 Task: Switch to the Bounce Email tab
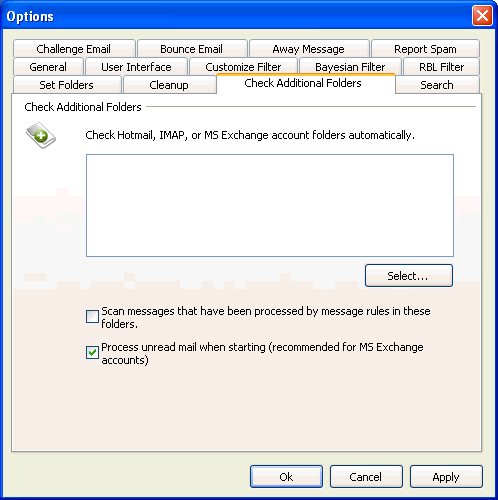(x=192, y=49)
